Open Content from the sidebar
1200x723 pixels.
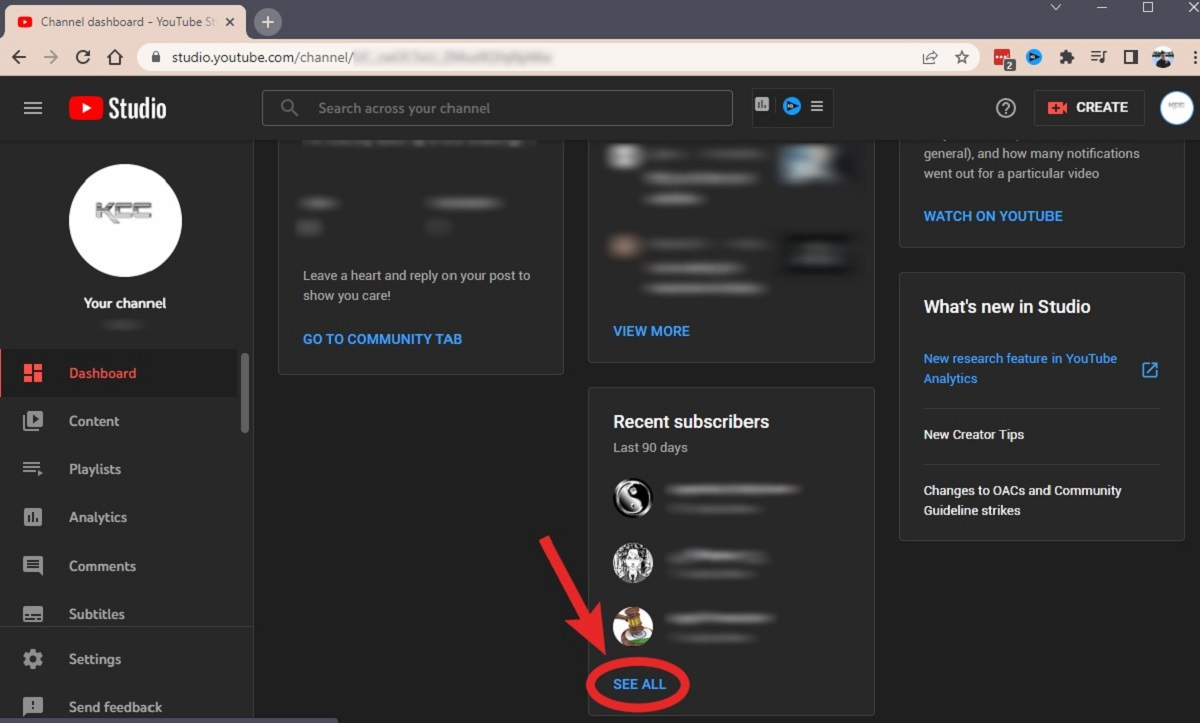tap(94, 421)
